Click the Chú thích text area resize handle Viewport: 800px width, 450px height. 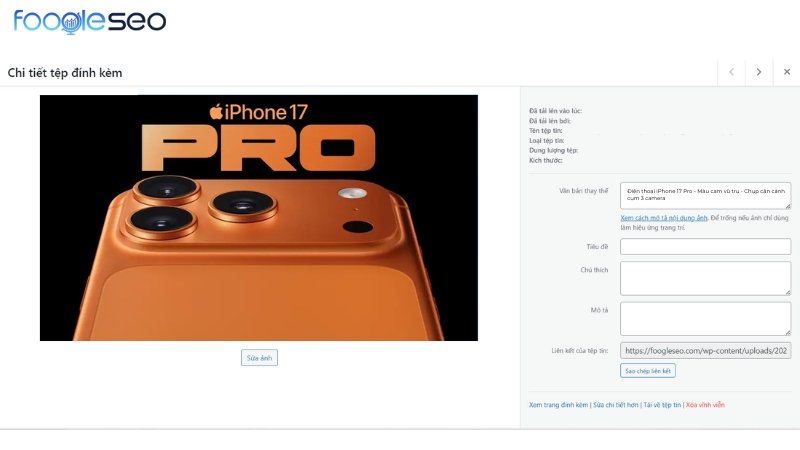click(x=788, y=292)
